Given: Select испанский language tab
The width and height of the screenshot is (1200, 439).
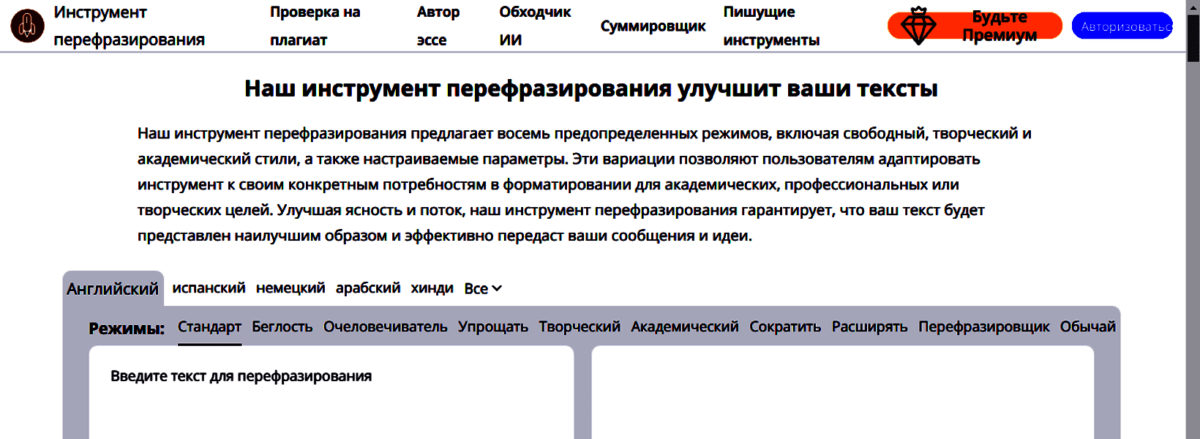Looking at the screenshot, I should pos(209,288).
